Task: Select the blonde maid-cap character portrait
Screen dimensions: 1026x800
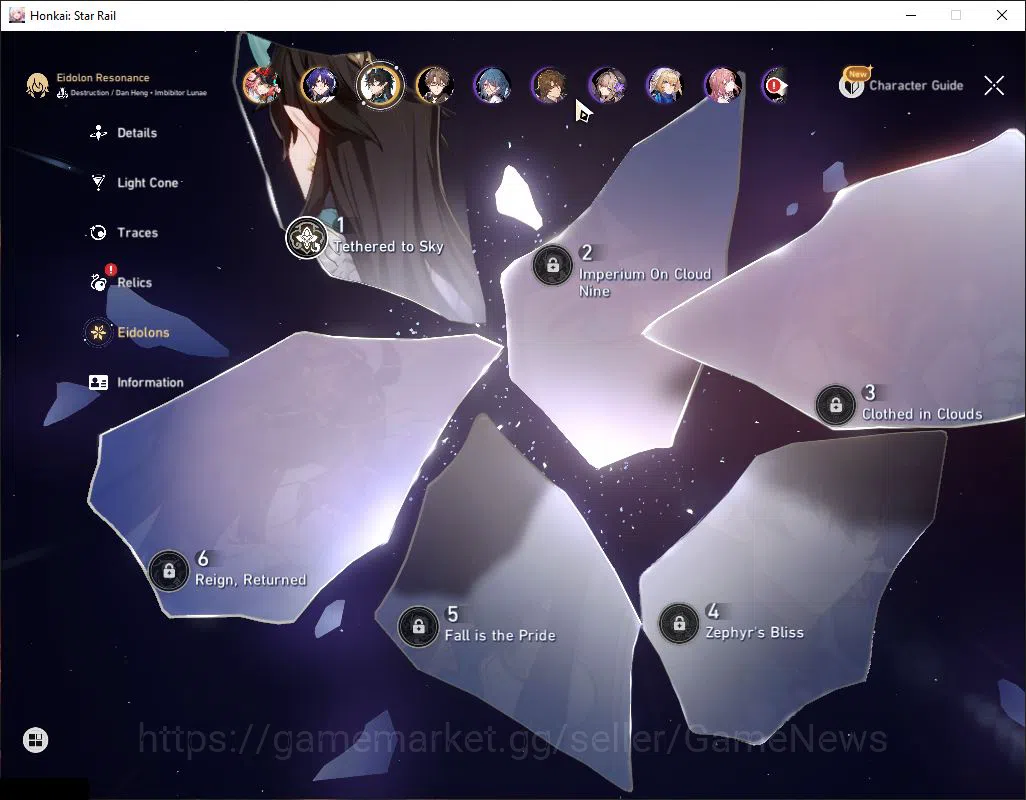Action: click(665, 85)
